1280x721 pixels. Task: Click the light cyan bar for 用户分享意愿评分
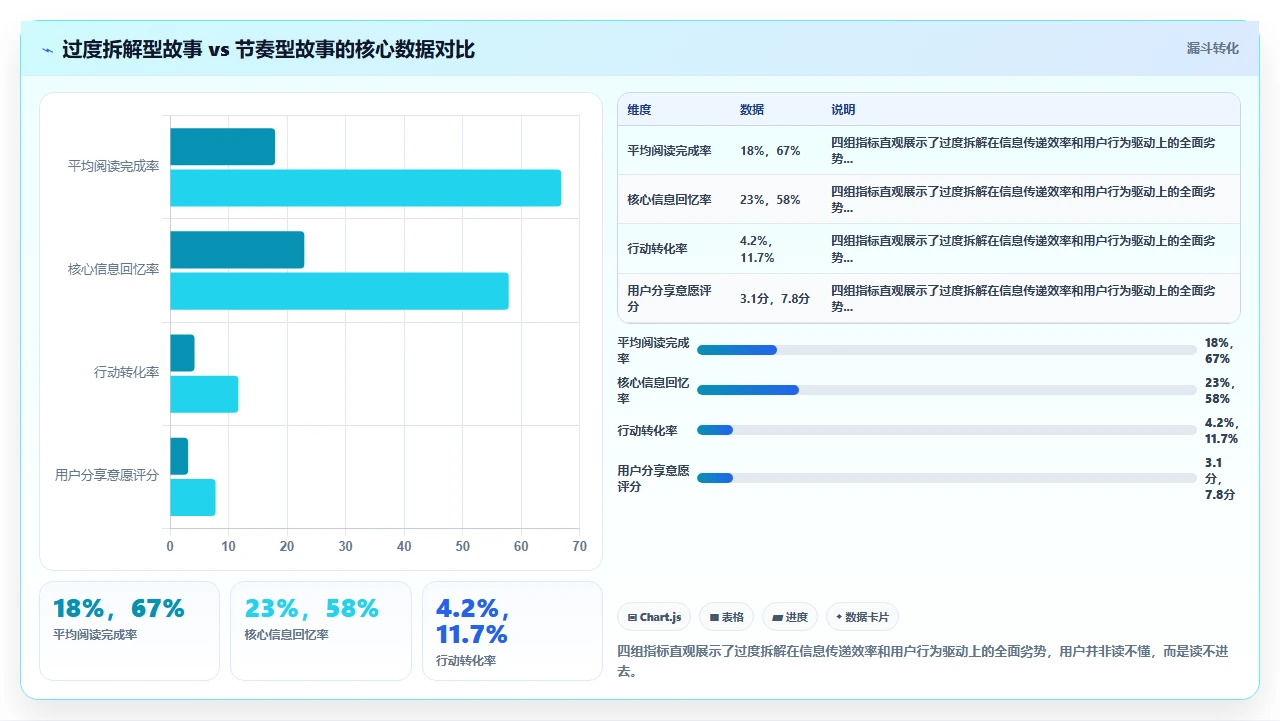pyautogui.click(x=193, y=497)
